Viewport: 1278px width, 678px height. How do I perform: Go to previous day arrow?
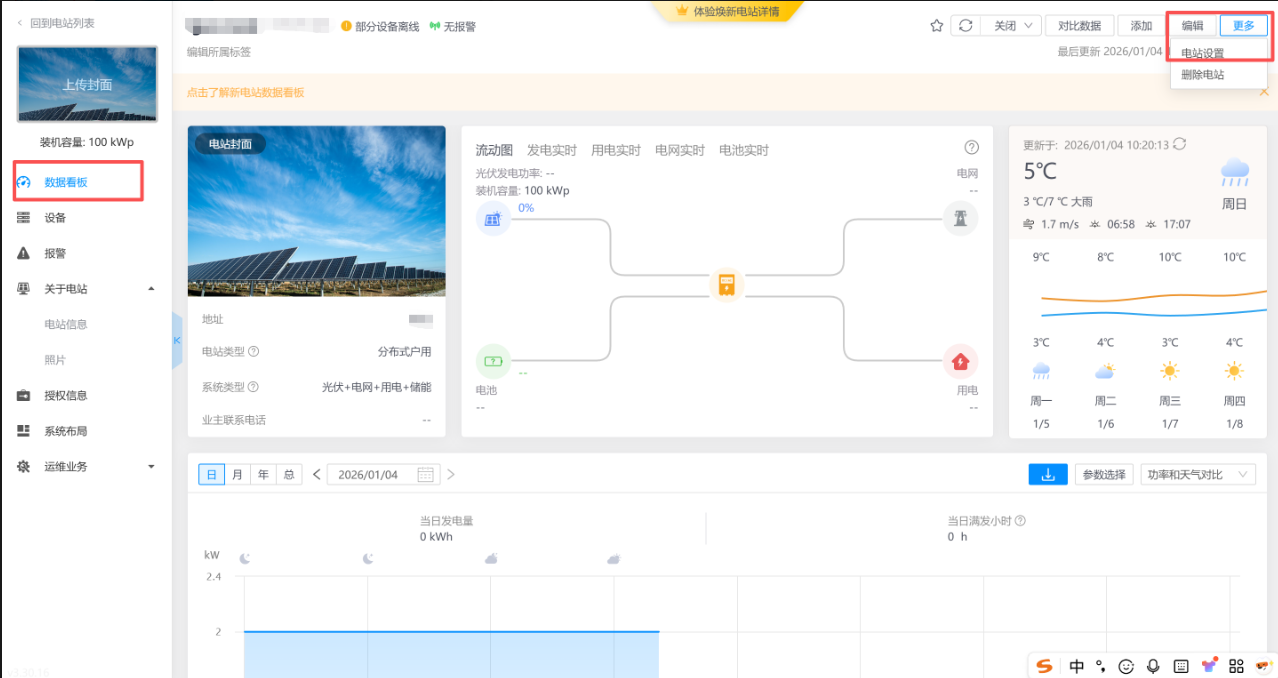pos(317,475)
